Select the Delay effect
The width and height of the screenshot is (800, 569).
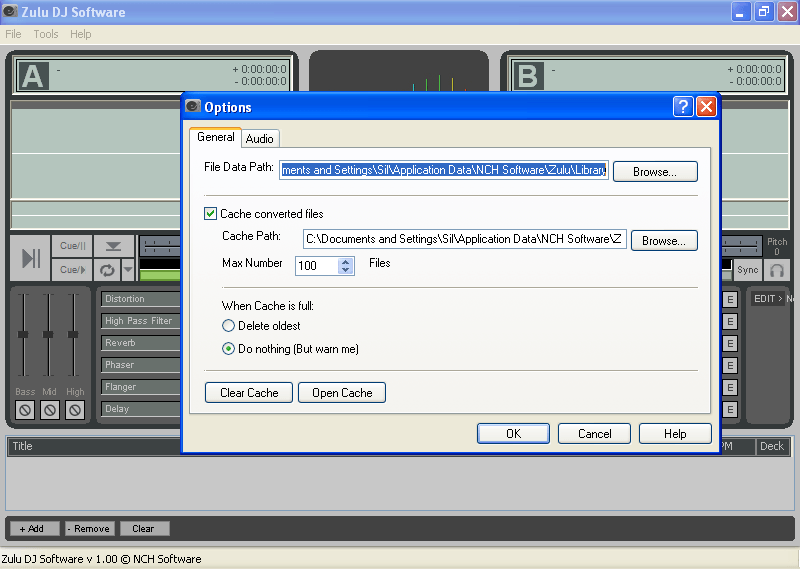click(141, 409)
